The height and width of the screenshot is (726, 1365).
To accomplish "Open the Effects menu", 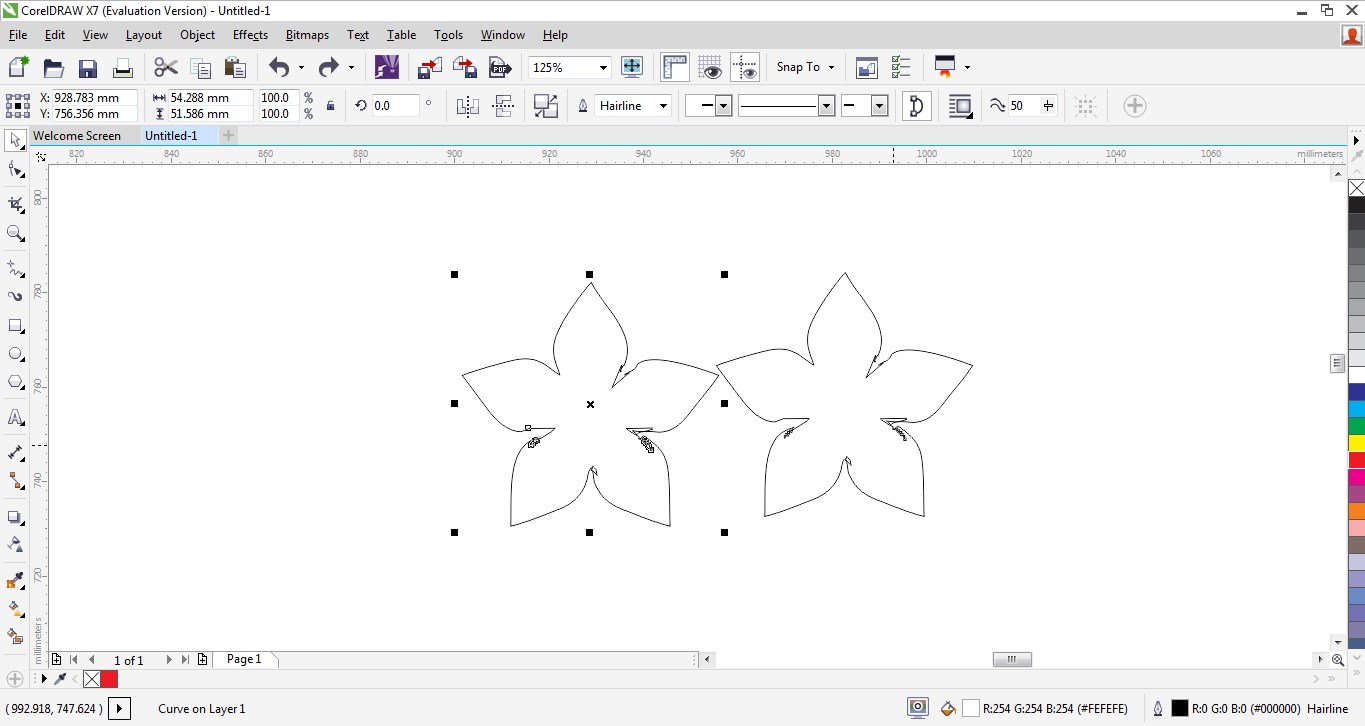I will 250,35.
